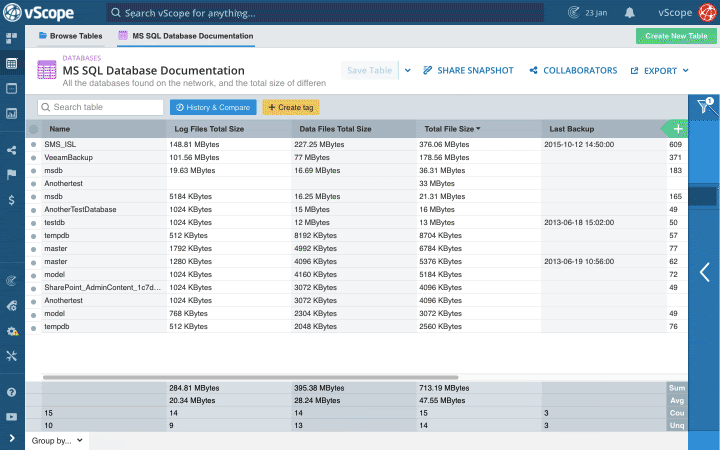Viewport: 720px width, 450px height.
Task: Expand the right side panel arrow
Action: 704,272
